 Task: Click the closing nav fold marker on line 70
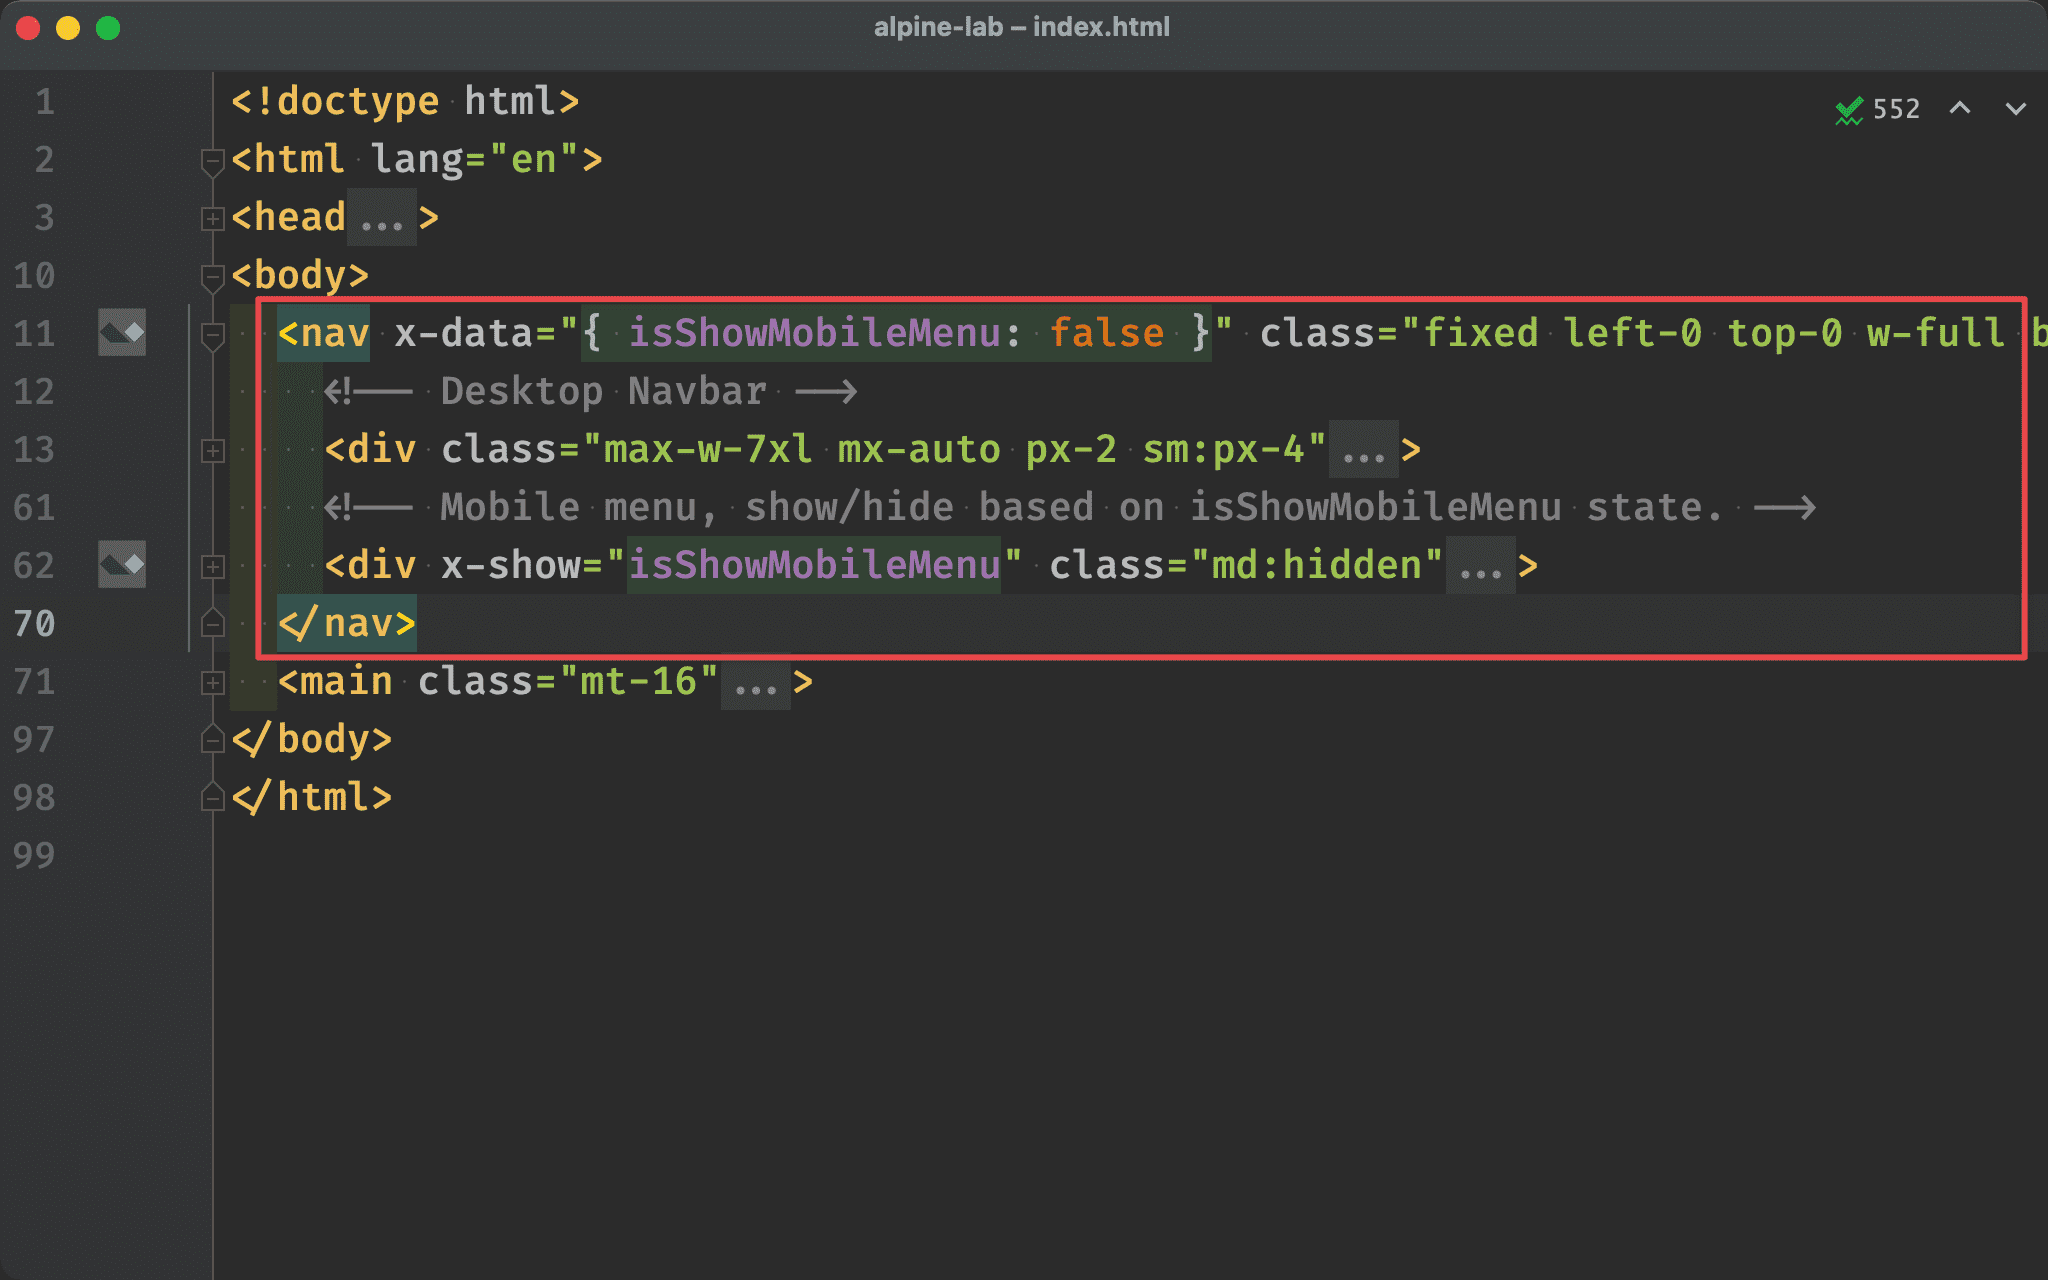(x=212, y=624)
